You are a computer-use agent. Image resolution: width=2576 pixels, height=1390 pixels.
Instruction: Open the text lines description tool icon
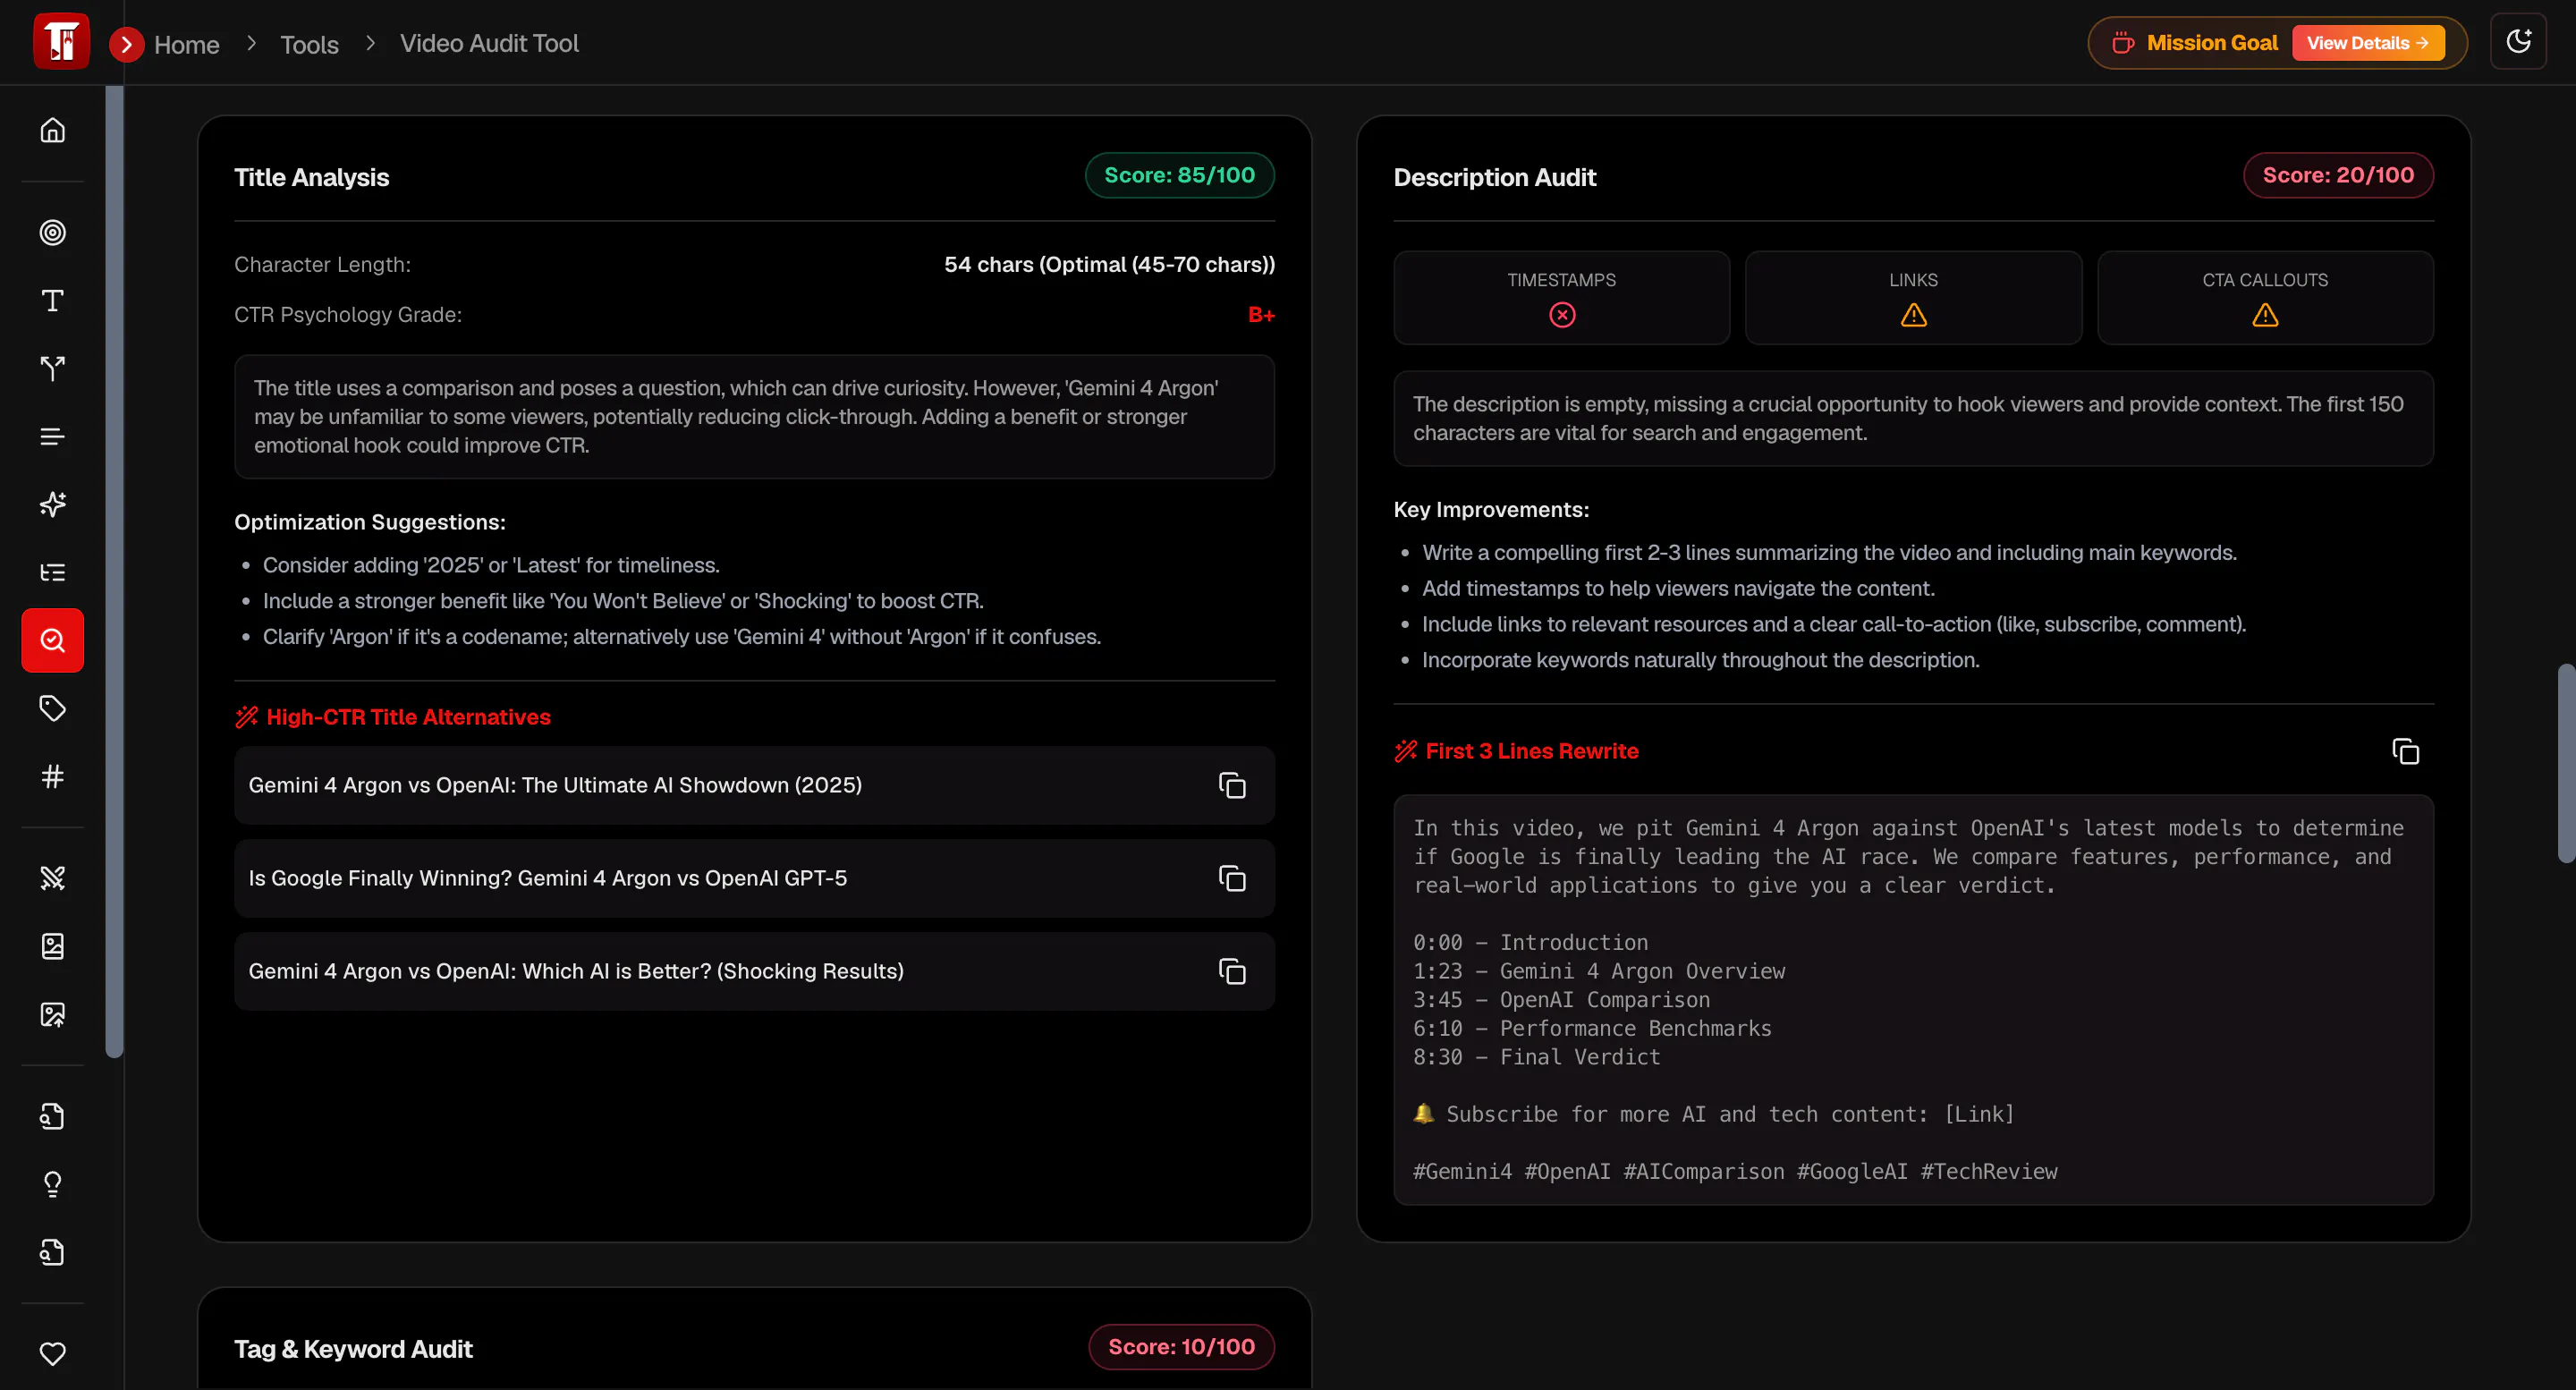[x=52, y=436]
